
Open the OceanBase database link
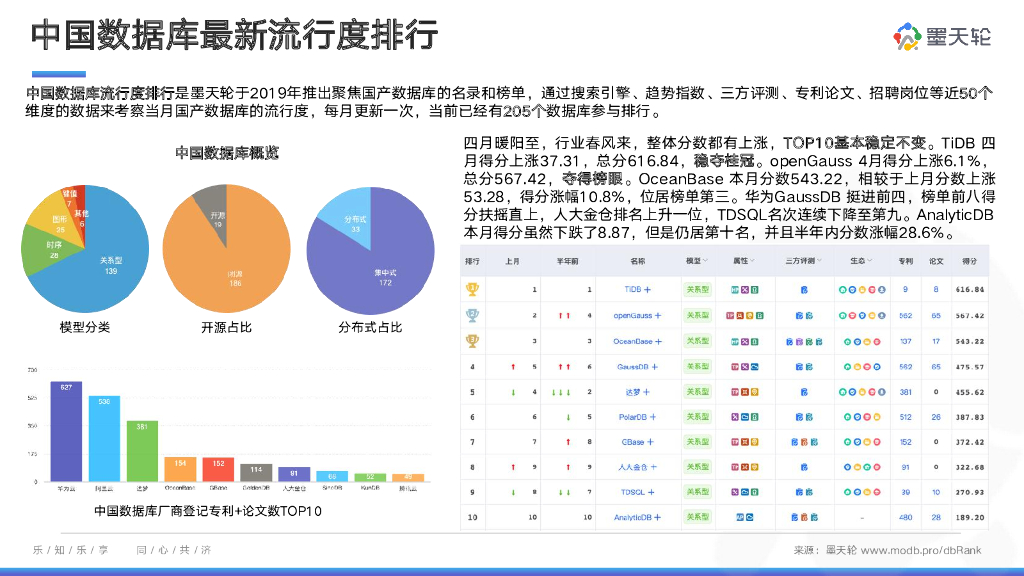632,342
